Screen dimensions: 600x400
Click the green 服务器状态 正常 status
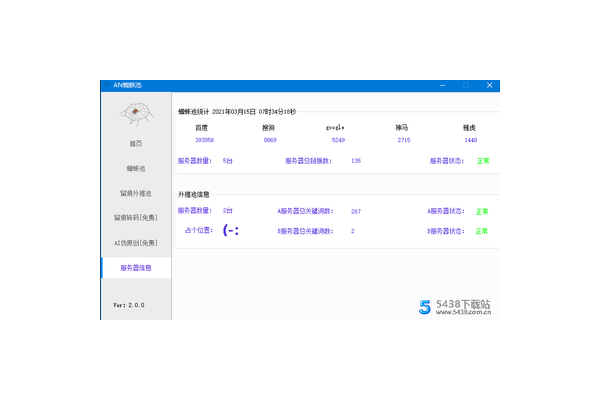coord(483,161)
